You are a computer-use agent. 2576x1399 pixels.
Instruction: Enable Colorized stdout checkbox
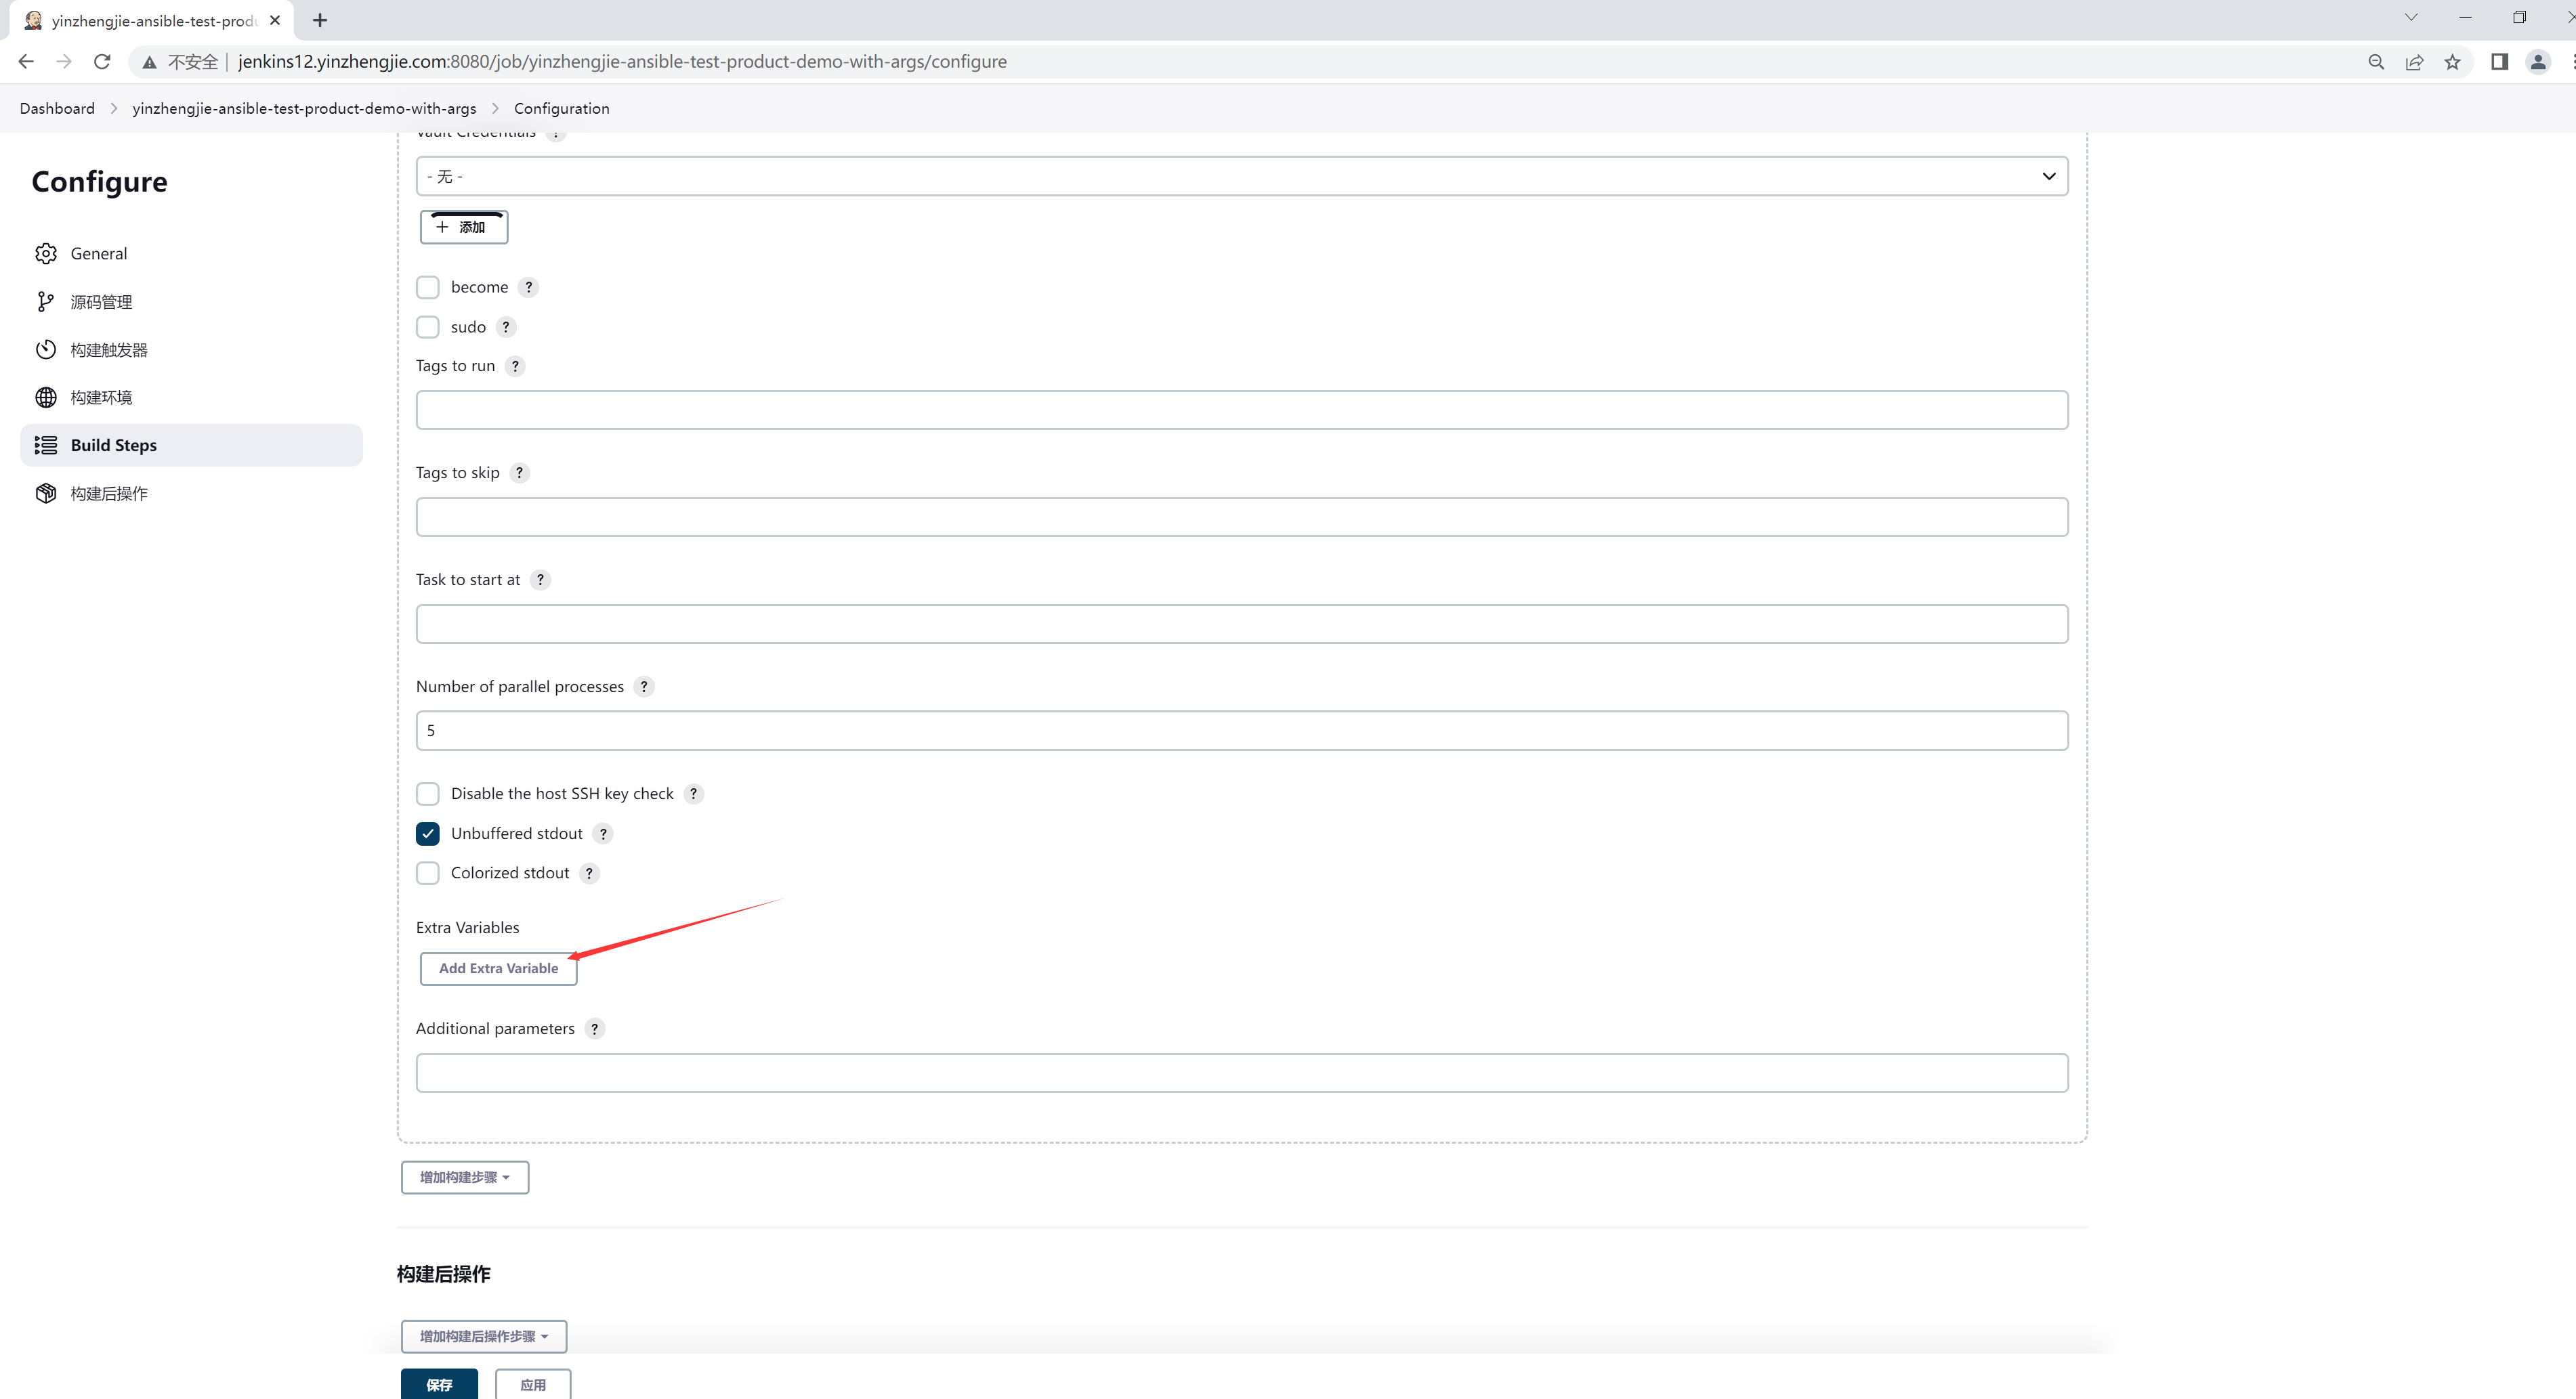(428, 874)
